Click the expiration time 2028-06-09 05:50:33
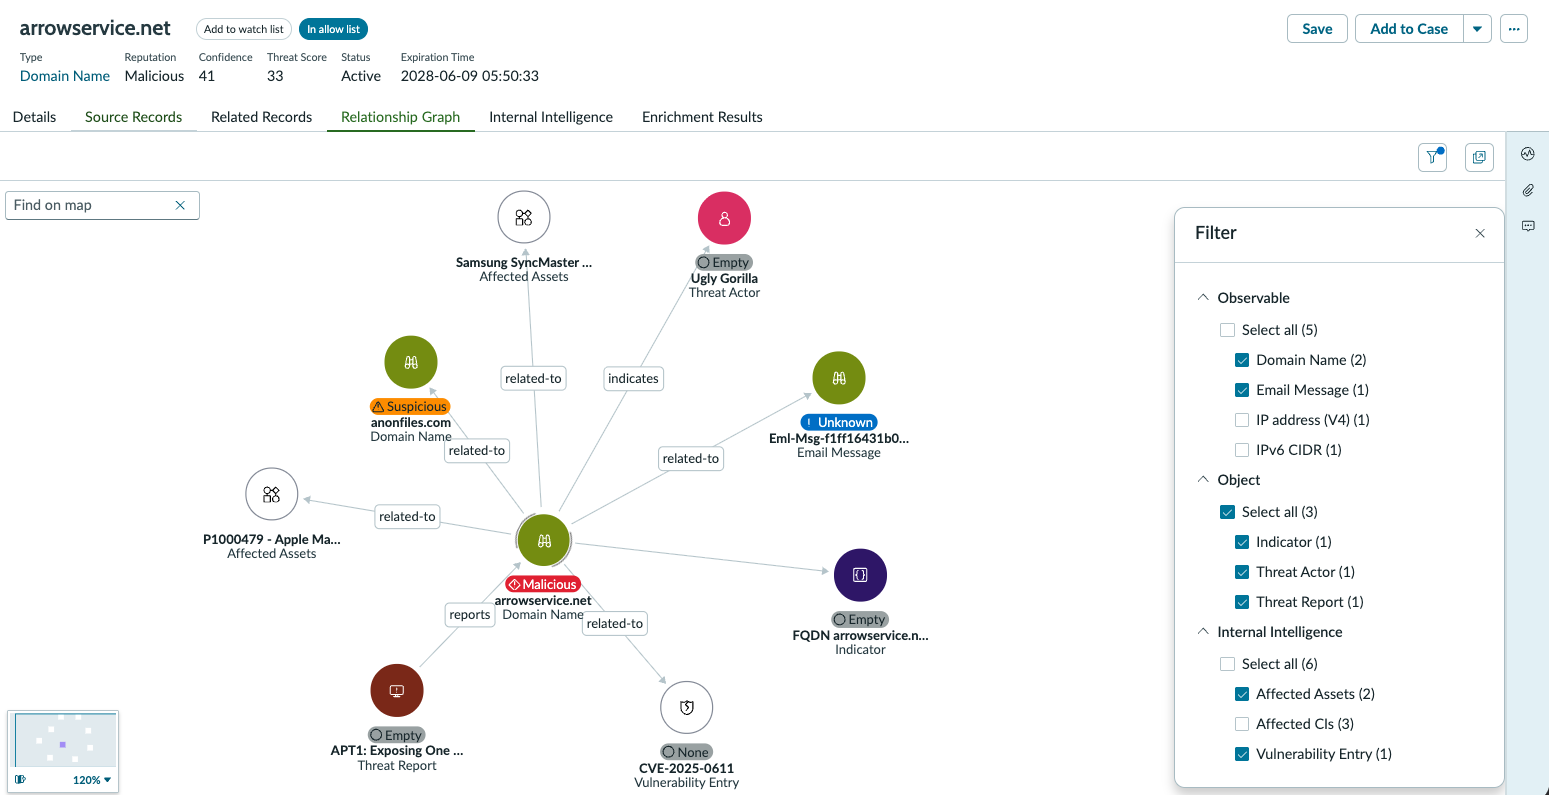Screen dimensions: 1549x795 (x=470, y=76)
